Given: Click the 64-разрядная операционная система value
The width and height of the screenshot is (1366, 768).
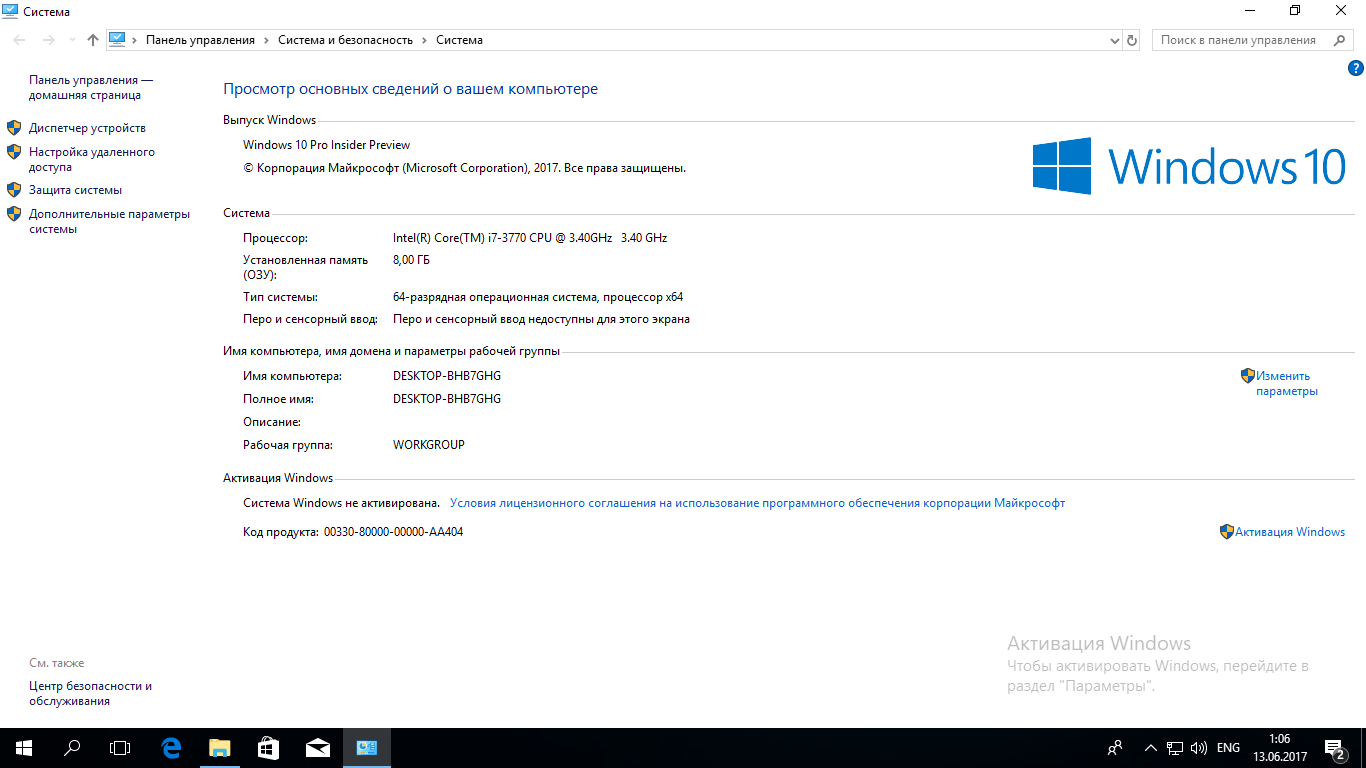Looking at the screenshot, I should click(538, 297).
